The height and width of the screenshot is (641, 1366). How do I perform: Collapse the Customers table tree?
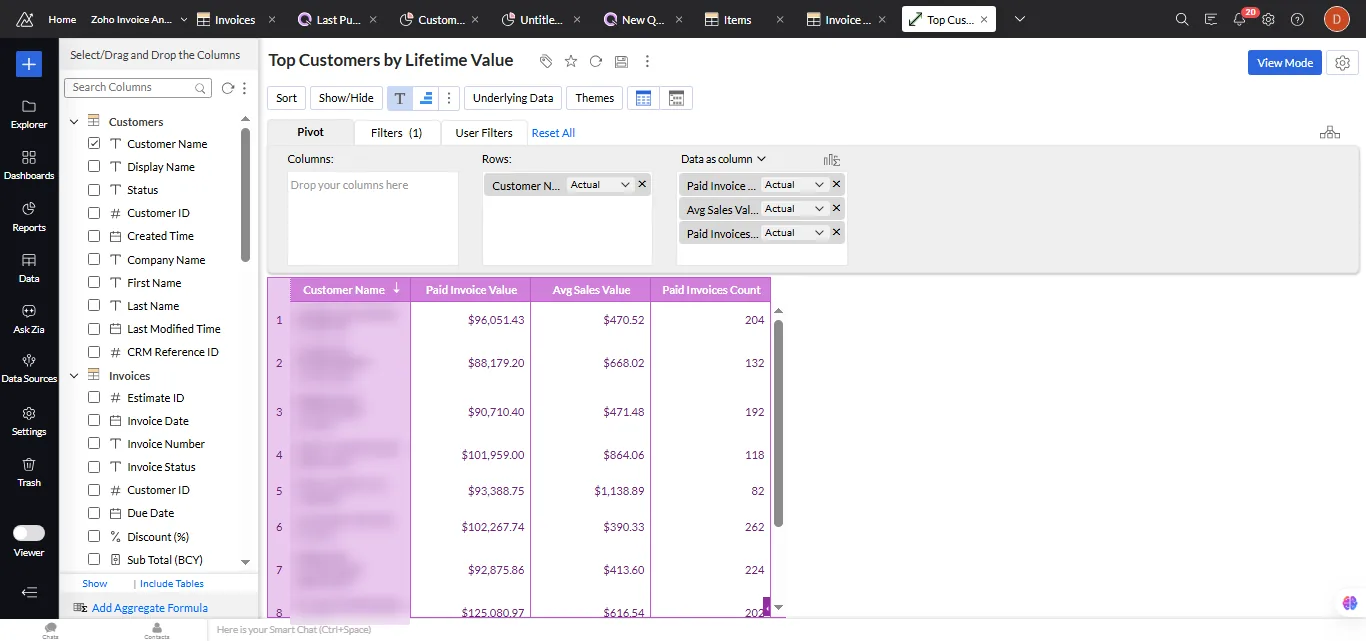point(74,122)
